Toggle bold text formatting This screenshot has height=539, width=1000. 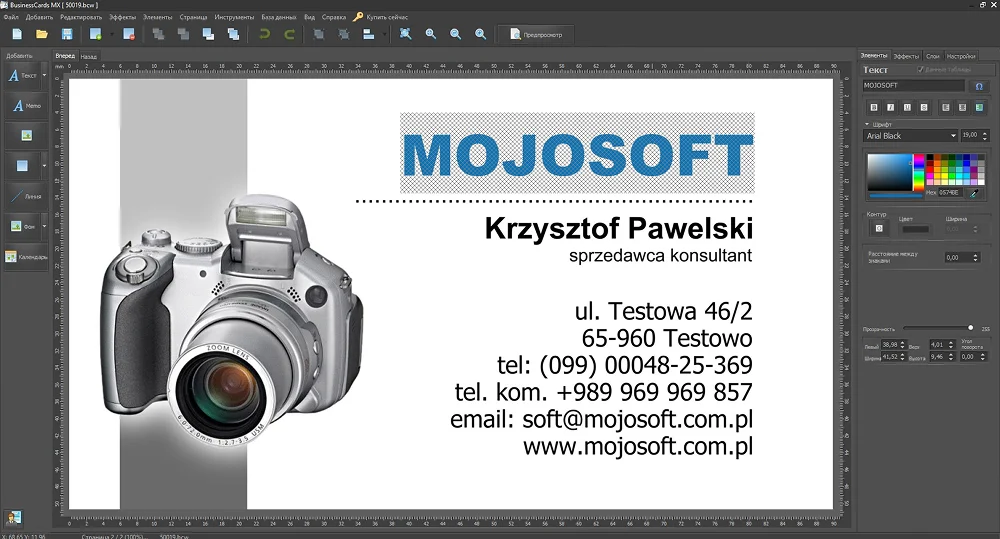pos(873,107)
